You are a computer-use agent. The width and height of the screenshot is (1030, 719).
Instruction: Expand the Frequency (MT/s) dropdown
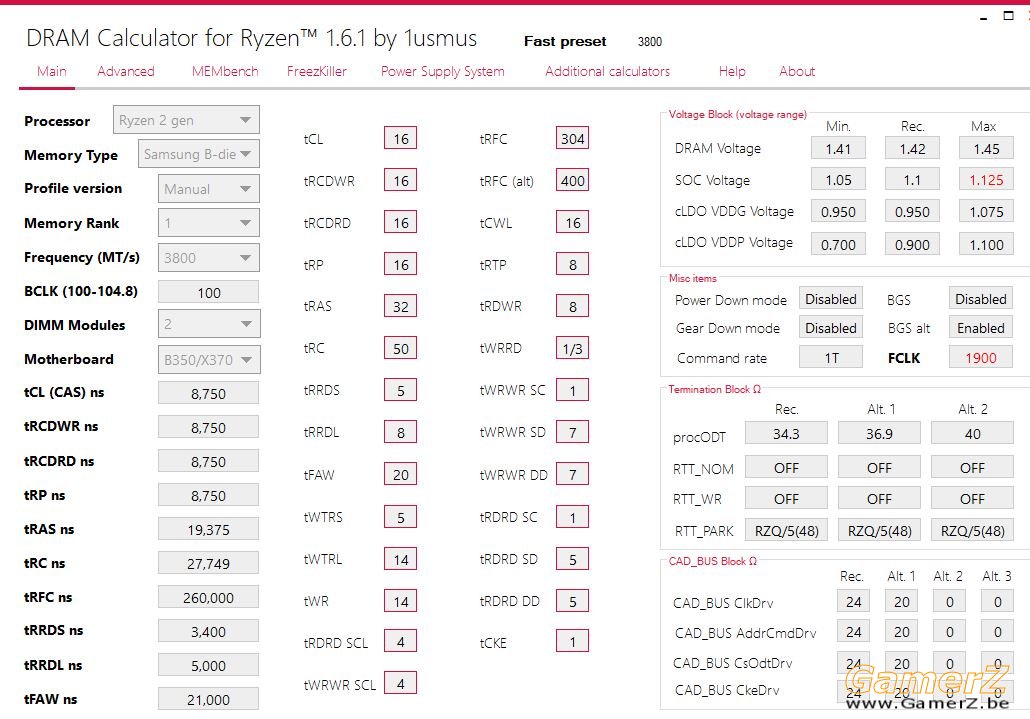coord(208,257)
